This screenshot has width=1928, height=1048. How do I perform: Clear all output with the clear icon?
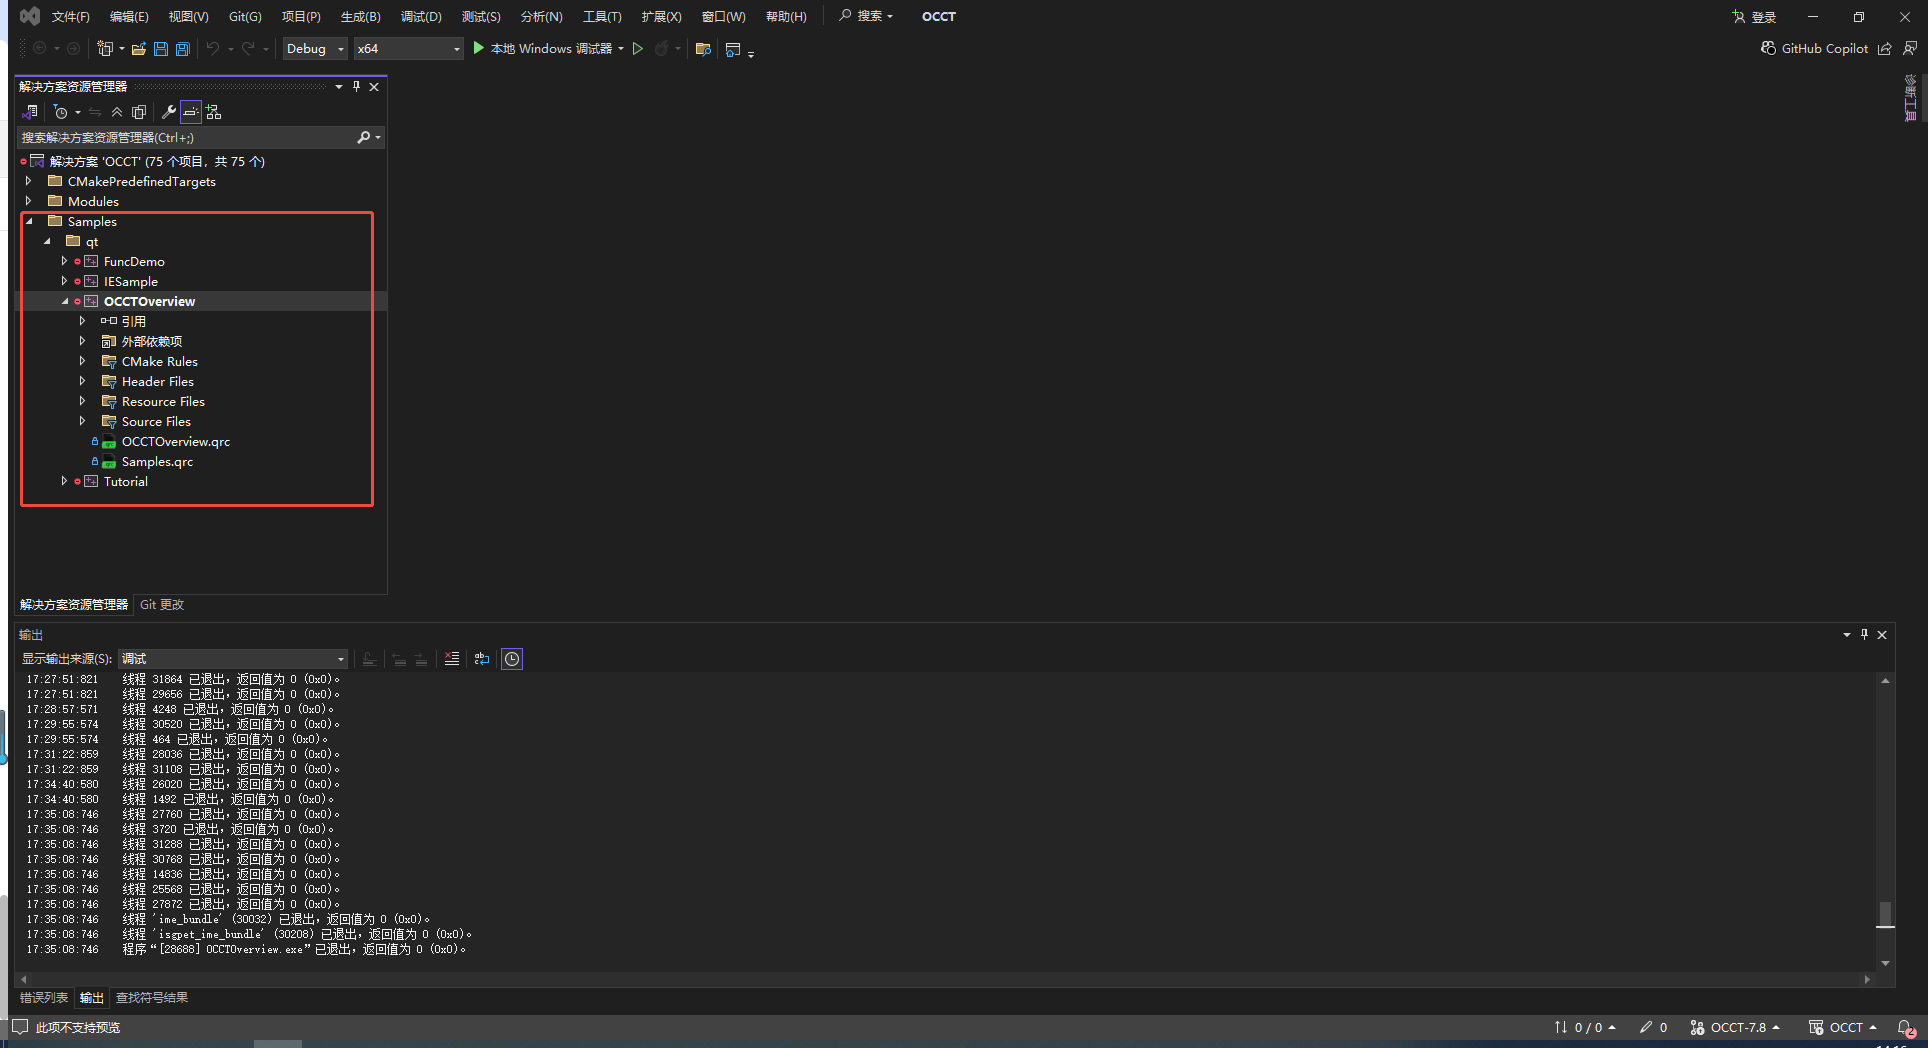click(452, 659)
